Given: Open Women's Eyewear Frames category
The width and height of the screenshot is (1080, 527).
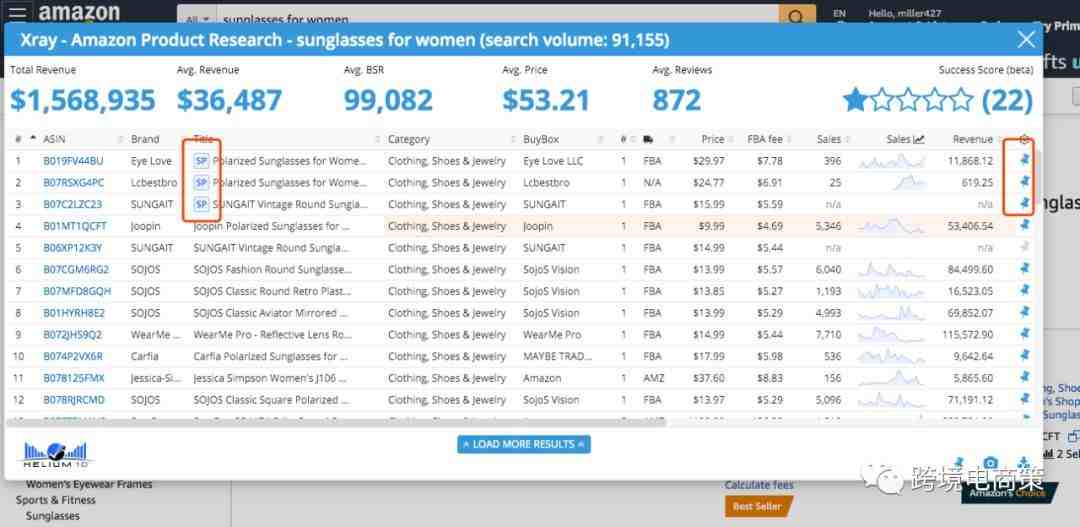Looking at the screenshot, I should coord(89,484).
